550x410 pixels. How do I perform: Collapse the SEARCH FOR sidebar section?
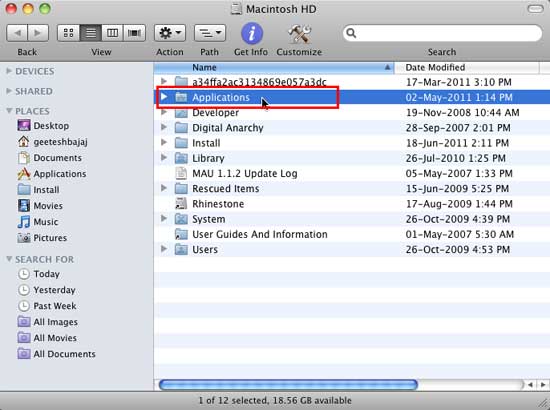(x=9, y=259)
